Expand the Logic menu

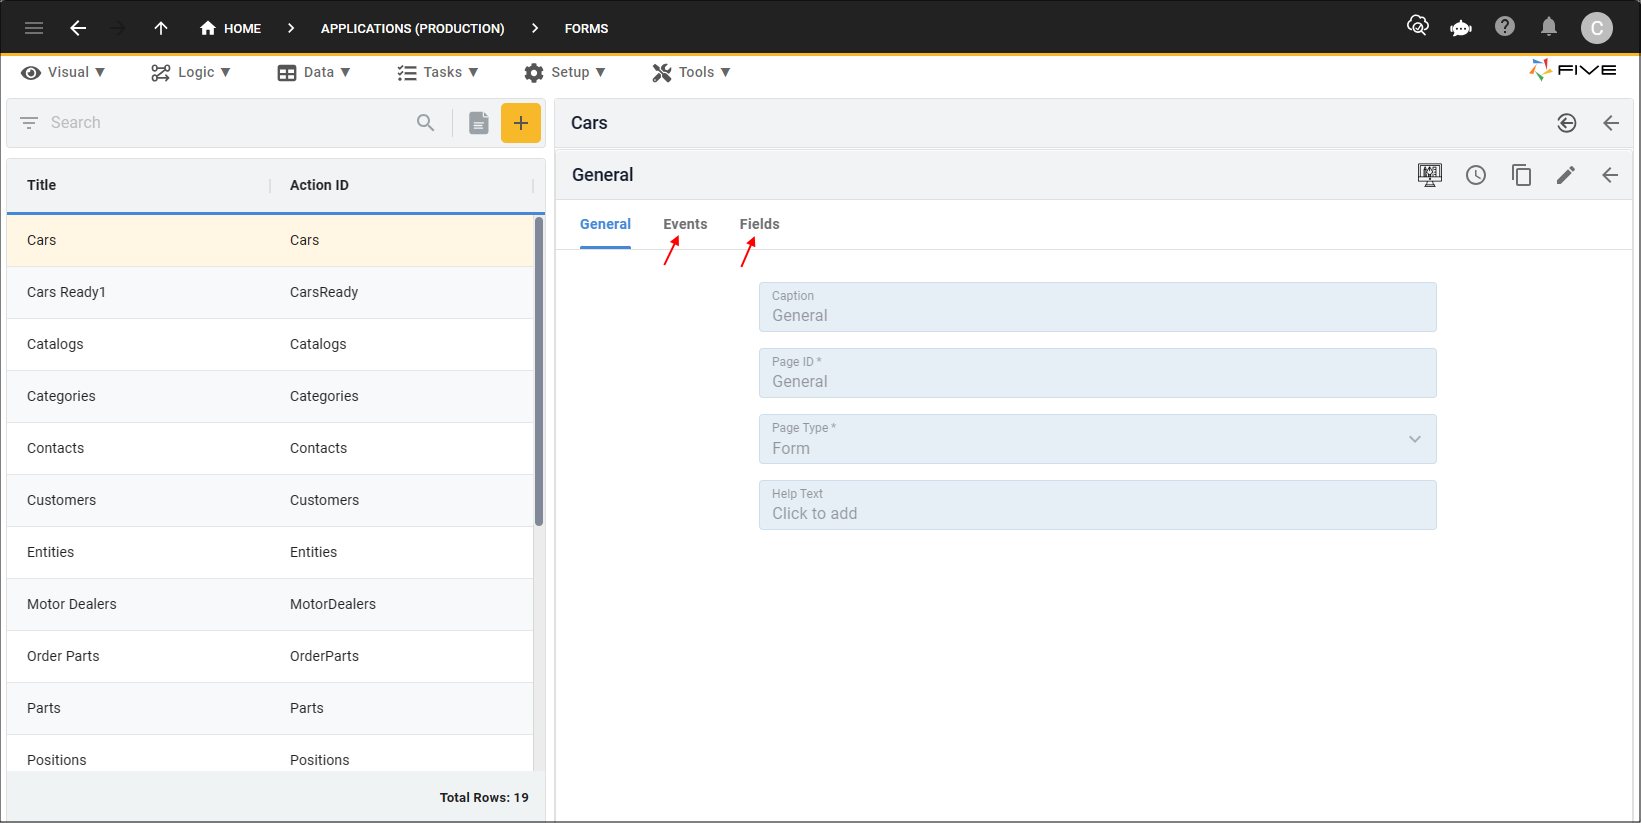[191, 72]
